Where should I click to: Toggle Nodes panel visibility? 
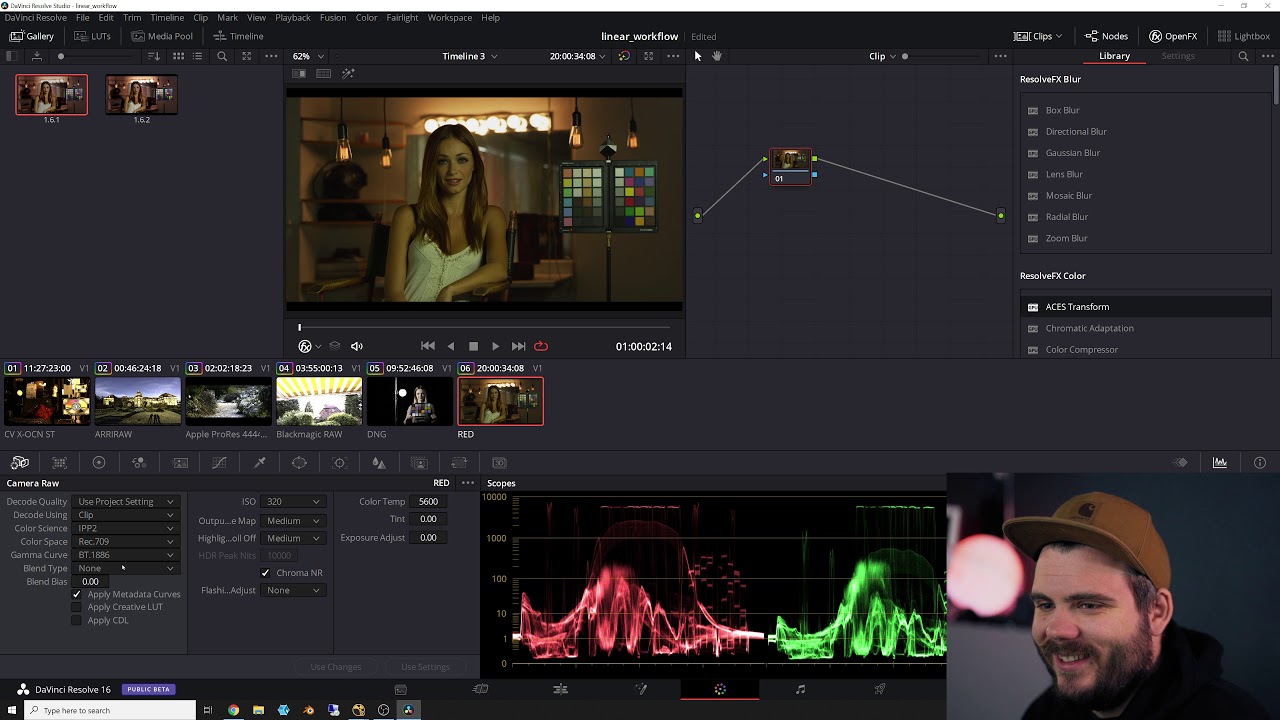pos(1106,36)
